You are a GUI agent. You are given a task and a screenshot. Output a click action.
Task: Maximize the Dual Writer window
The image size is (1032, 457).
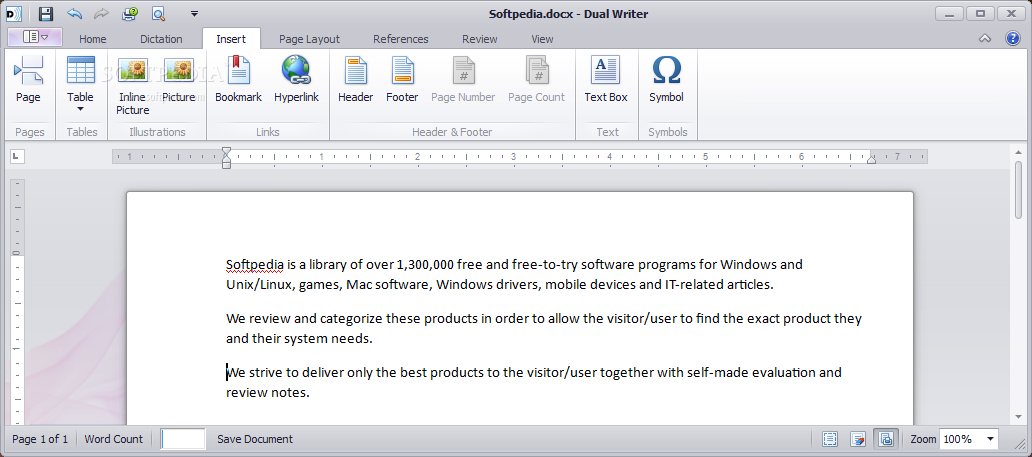(981, 13)
